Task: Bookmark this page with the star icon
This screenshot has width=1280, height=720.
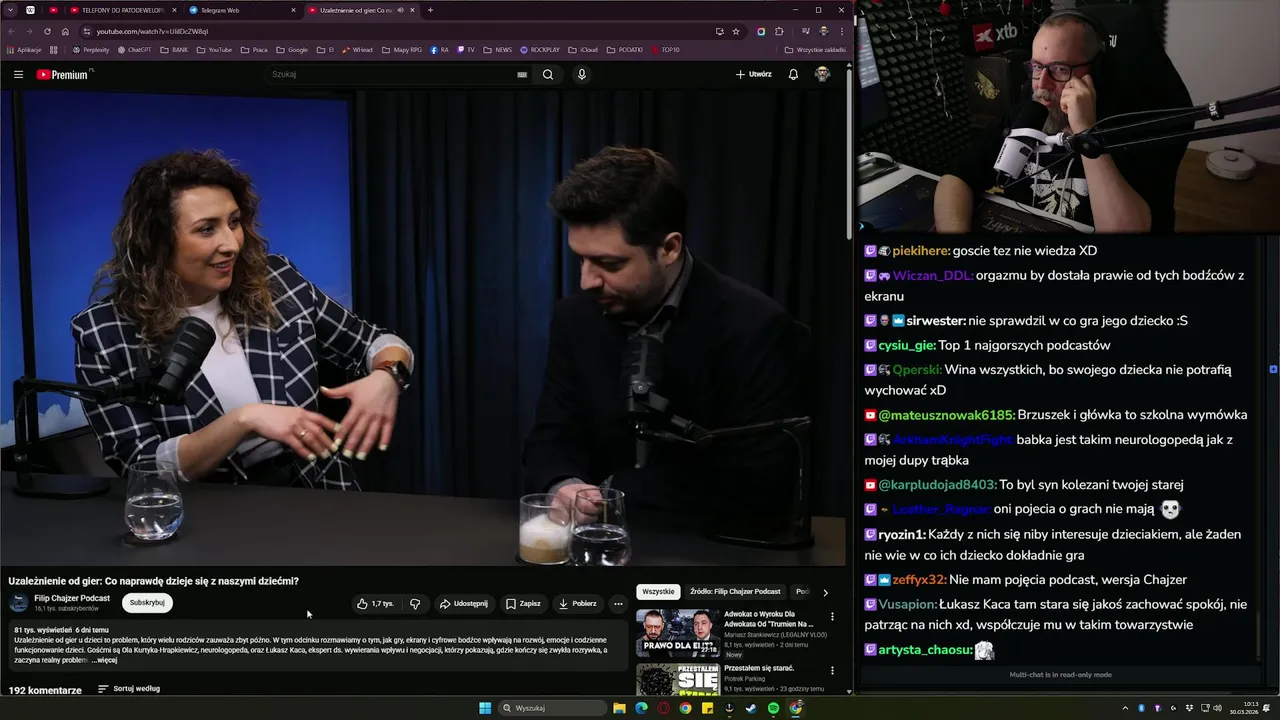Action: tap(736, 31)
